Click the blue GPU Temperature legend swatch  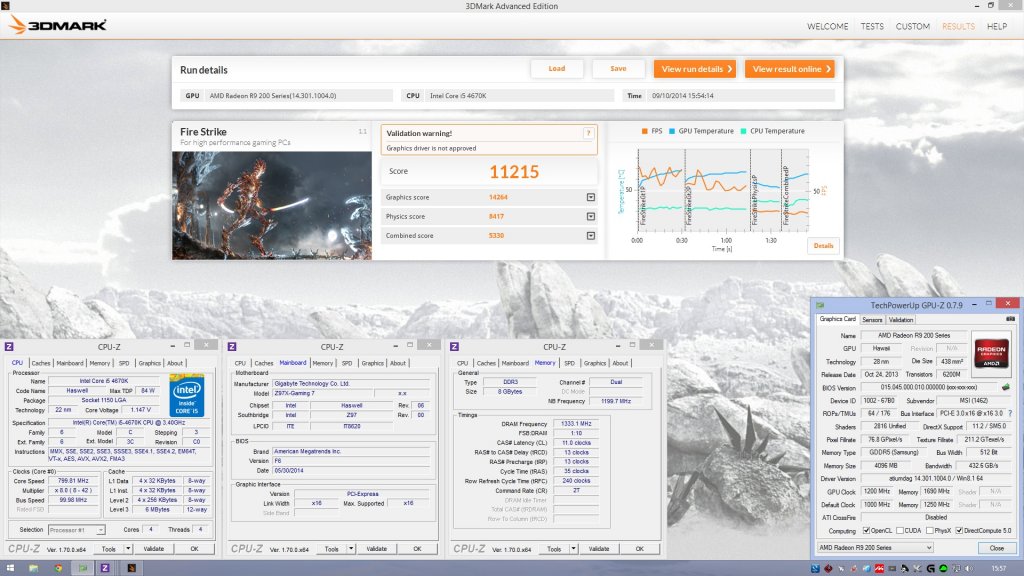click(x=671, y=131)
